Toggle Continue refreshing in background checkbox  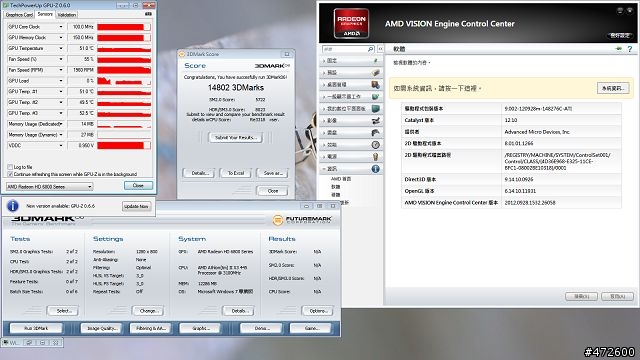pyautogui.click(x=10, y=174)
